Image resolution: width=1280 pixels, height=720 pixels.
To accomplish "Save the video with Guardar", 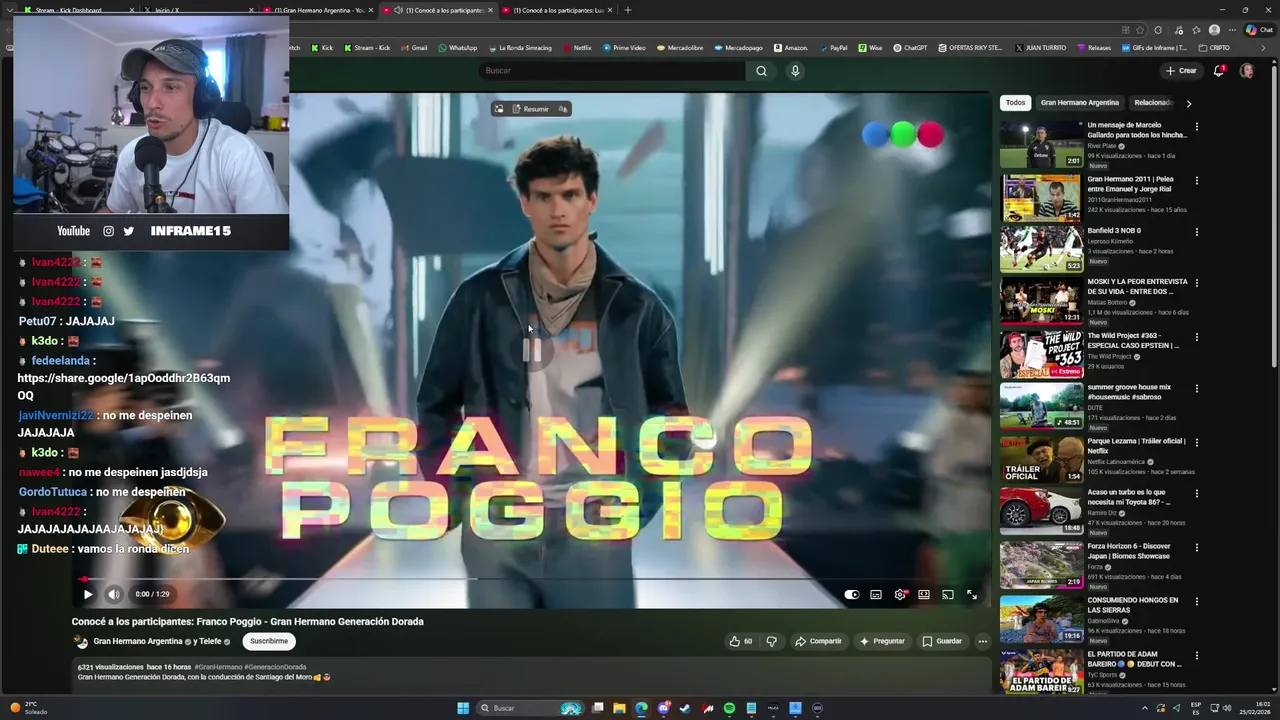I will click(942, 641).
